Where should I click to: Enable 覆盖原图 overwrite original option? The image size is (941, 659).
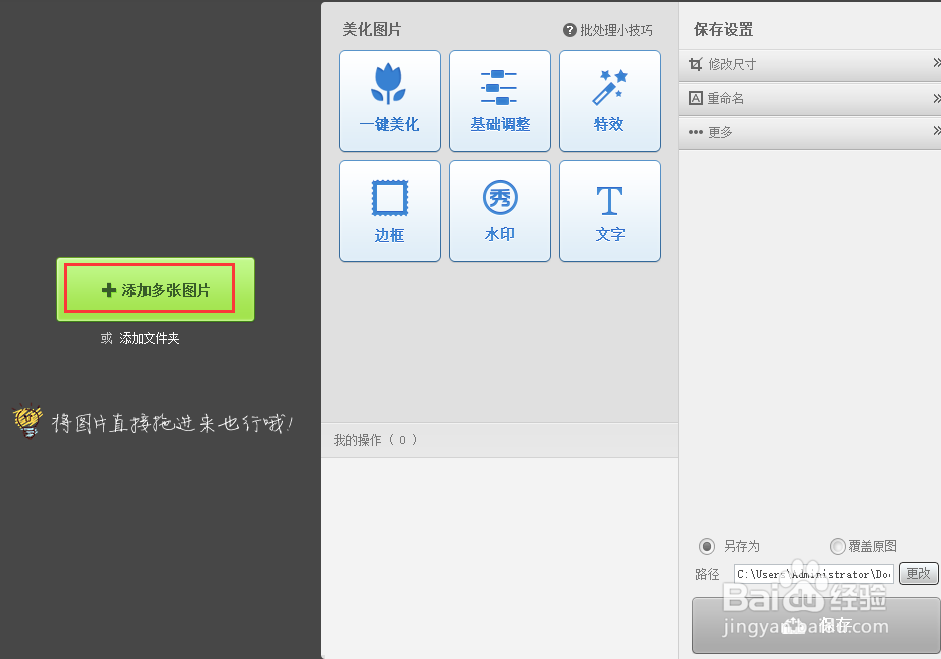(837, 546)
